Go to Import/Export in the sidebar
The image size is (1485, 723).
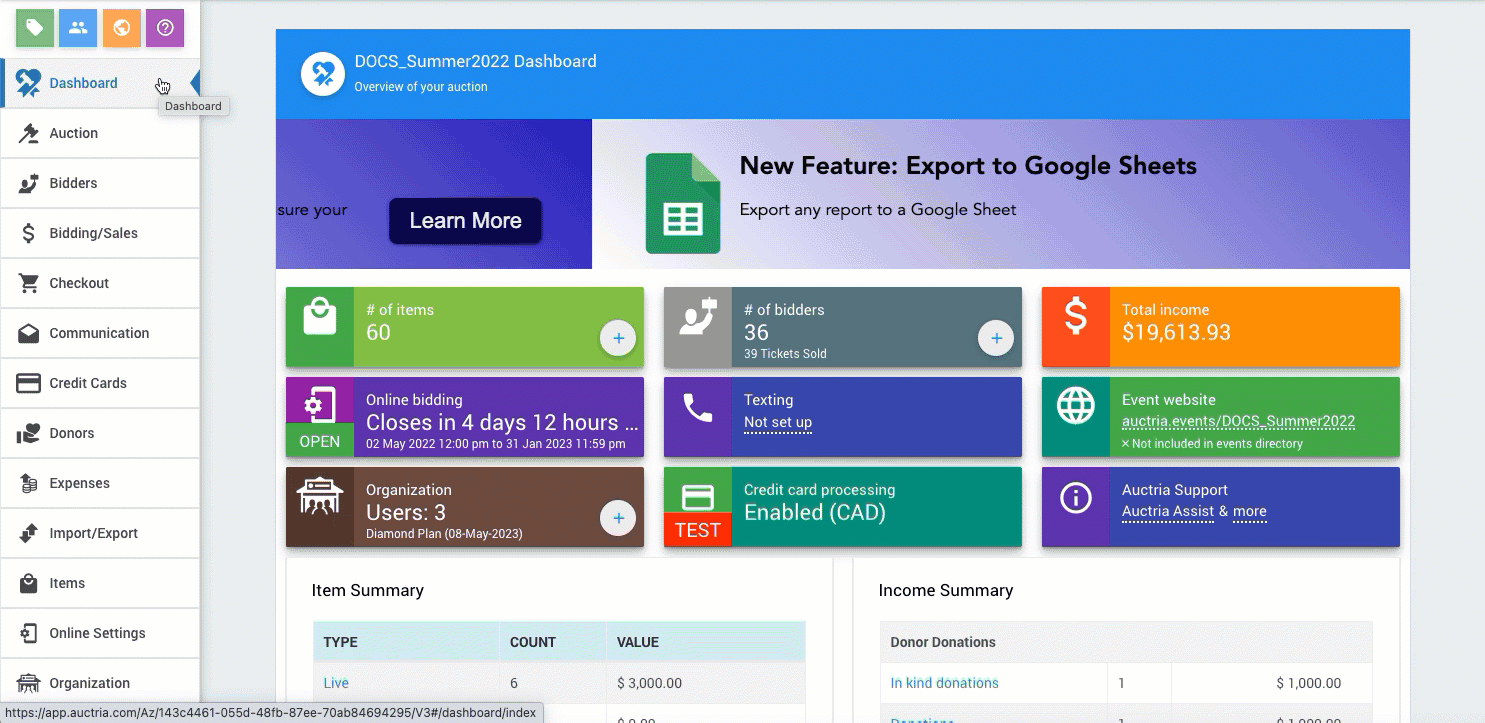point(93,533)
